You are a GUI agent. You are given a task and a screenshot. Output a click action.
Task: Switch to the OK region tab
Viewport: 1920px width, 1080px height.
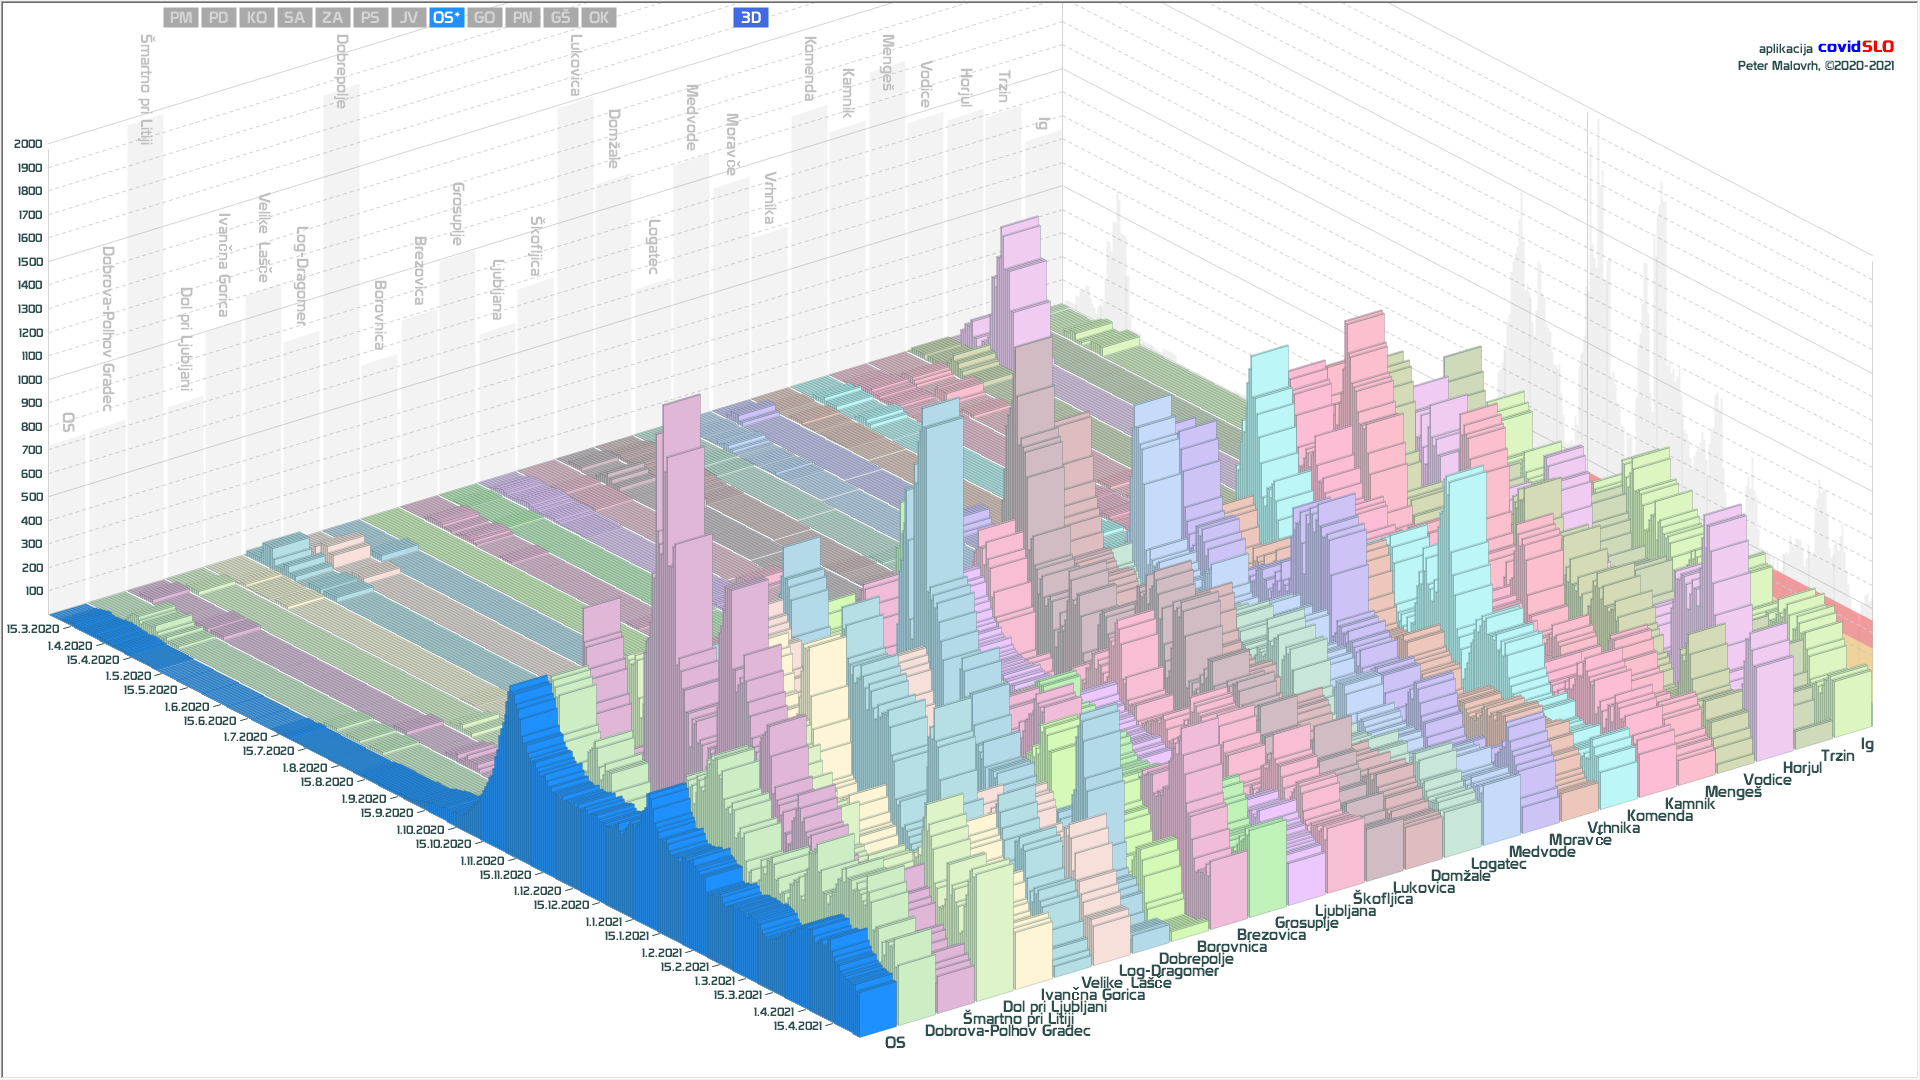[x=599, y=17]
